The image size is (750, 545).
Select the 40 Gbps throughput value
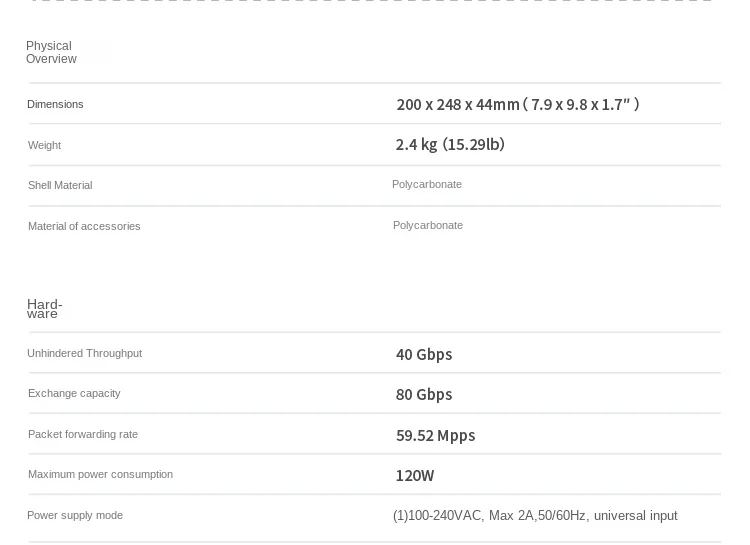tap(424, 354)
